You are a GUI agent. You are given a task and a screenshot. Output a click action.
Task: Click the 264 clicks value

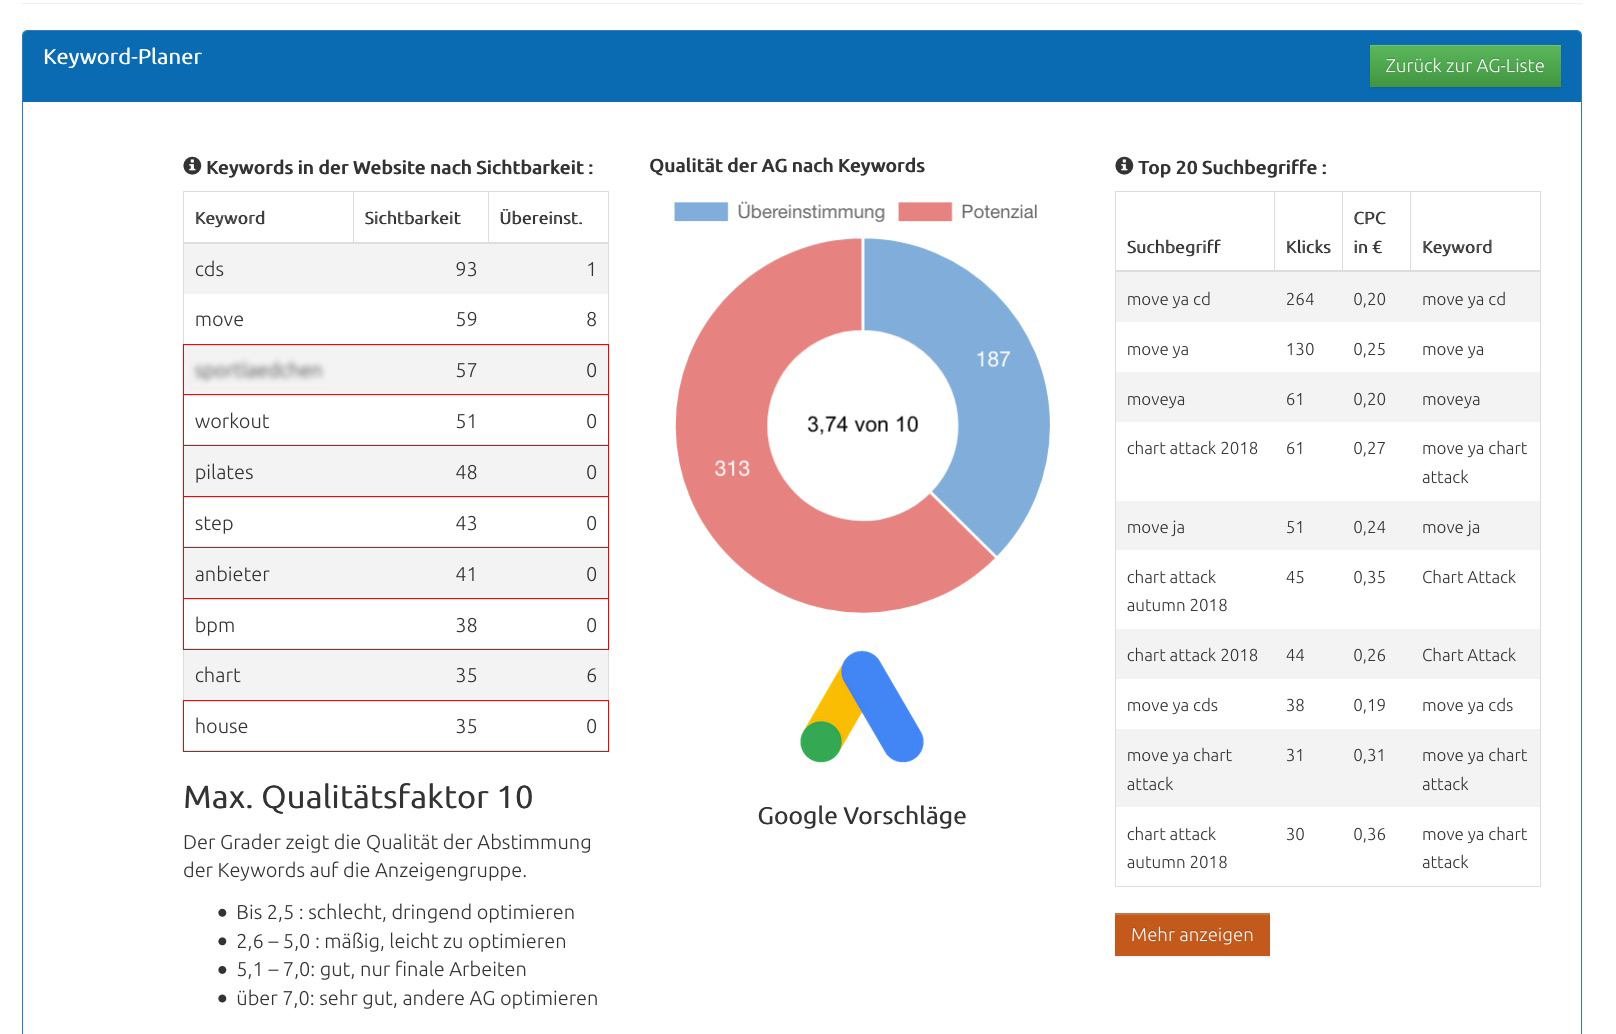pyautogui.click(x=1300, y=299)
